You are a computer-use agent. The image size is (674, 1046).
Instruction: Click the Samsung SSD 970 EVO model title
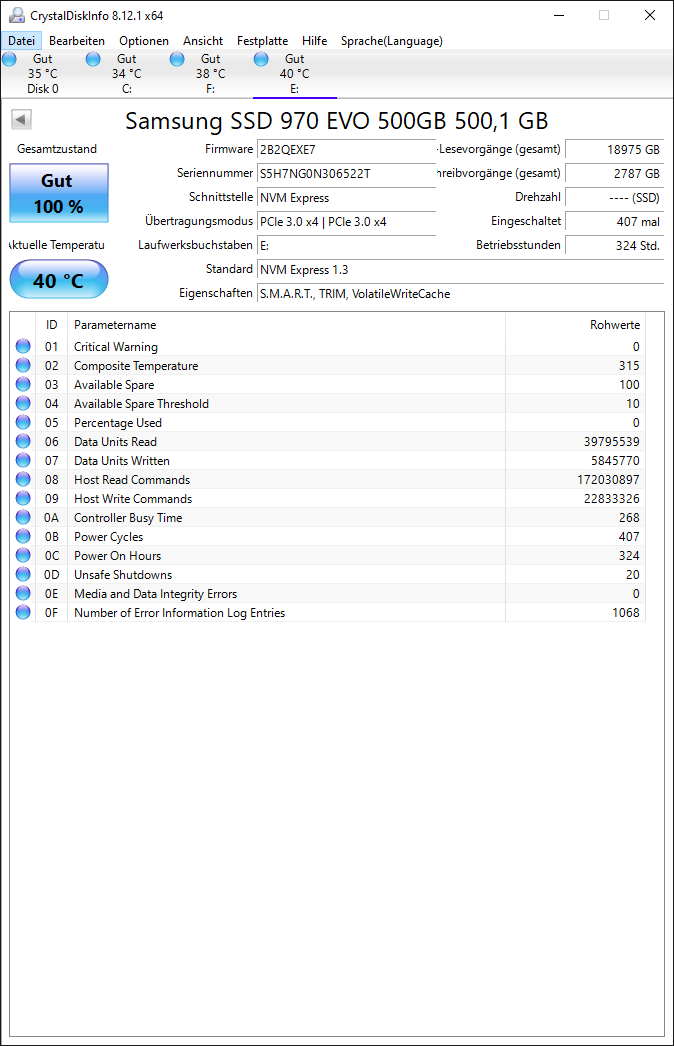[x=336, y=121]
